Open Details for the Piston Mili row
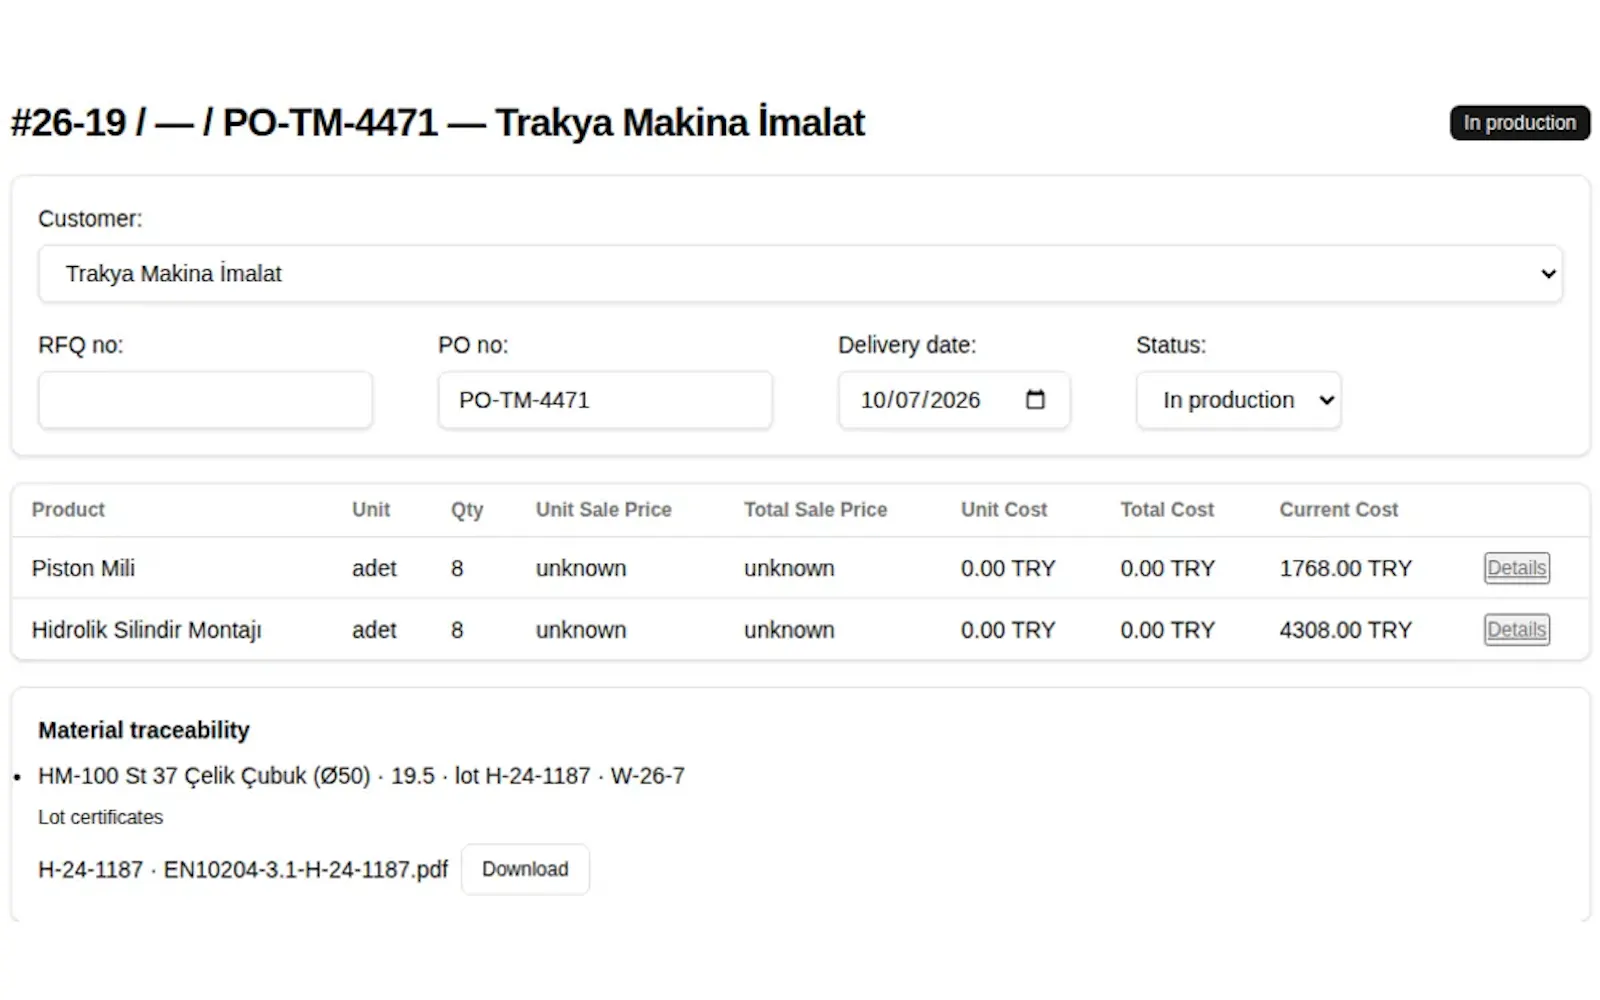Screen dimensions: 1600x1000 pyautogui.click(x=1516, y=568)
